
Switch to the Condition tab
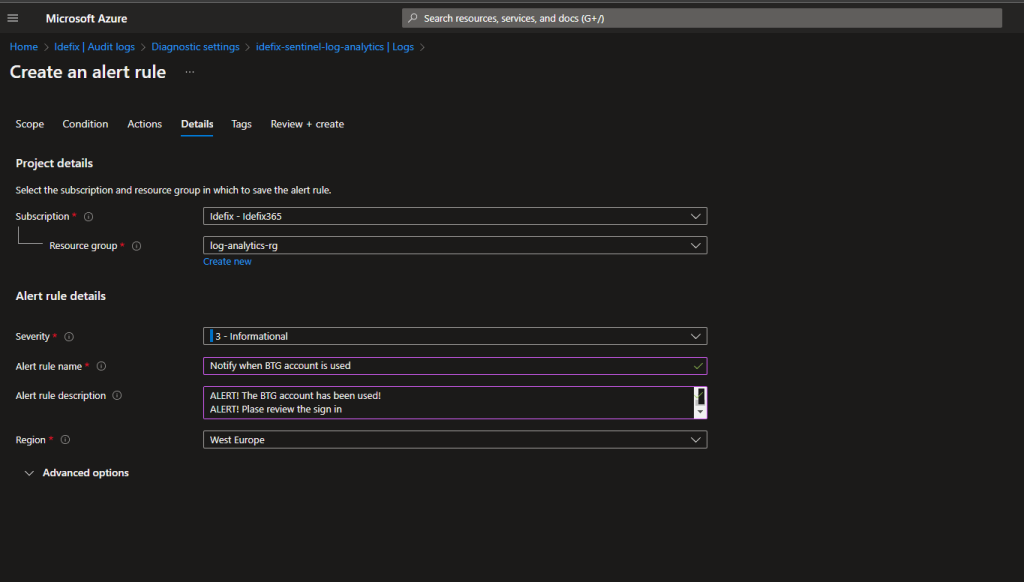click(86, 124)
